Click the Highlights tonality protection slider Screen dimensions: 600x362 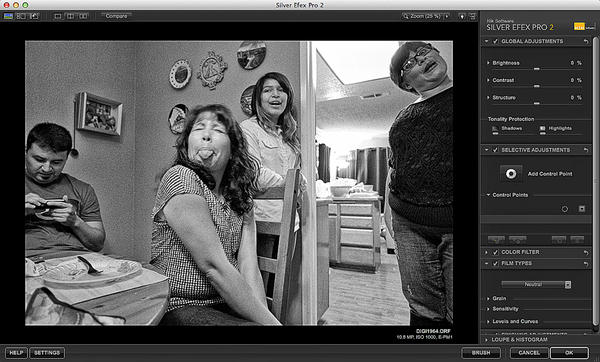click(561, 134)
